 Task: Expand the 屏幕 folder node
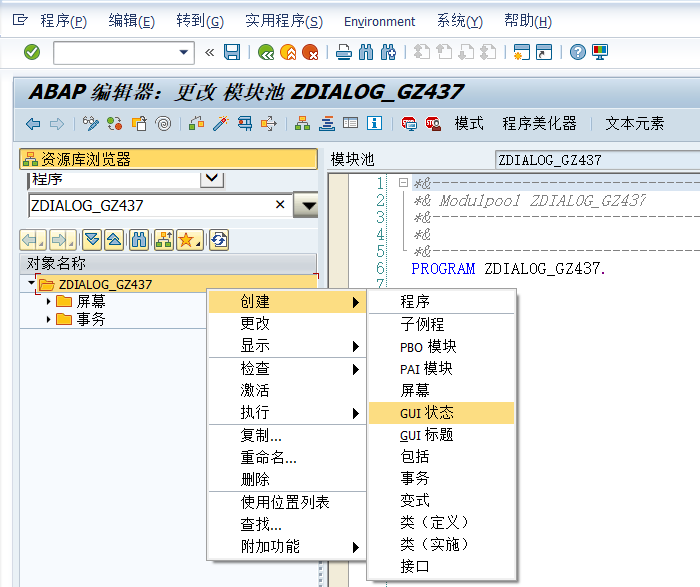(x=48, y=302)
